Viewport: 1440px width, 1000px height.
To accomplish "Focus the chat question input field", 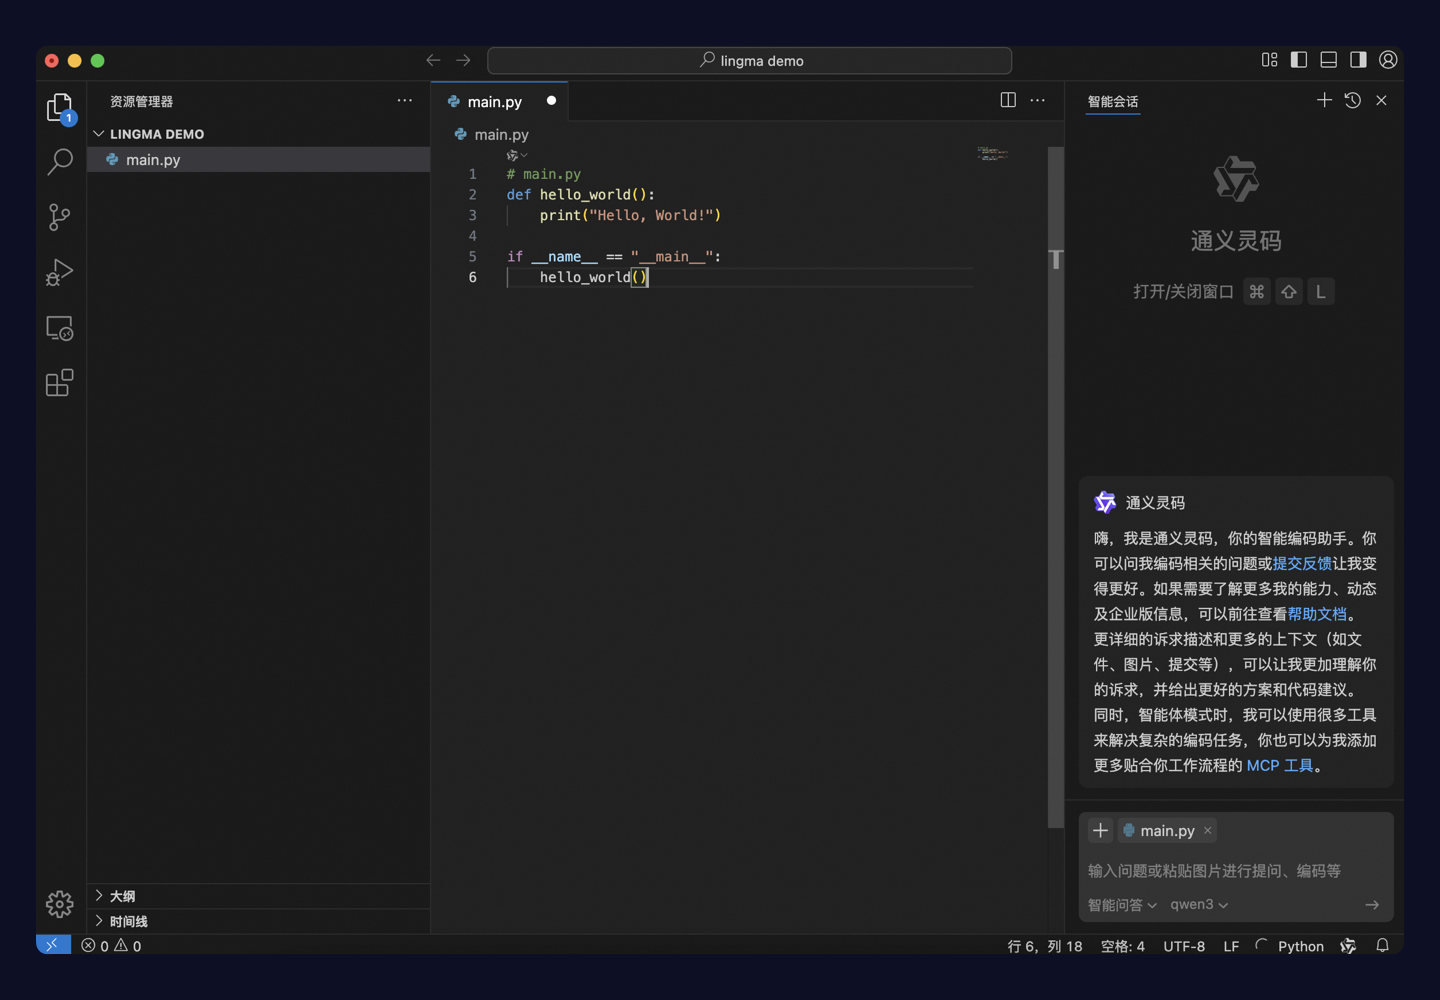I will pyautogui.click(x=1236, y=870).
